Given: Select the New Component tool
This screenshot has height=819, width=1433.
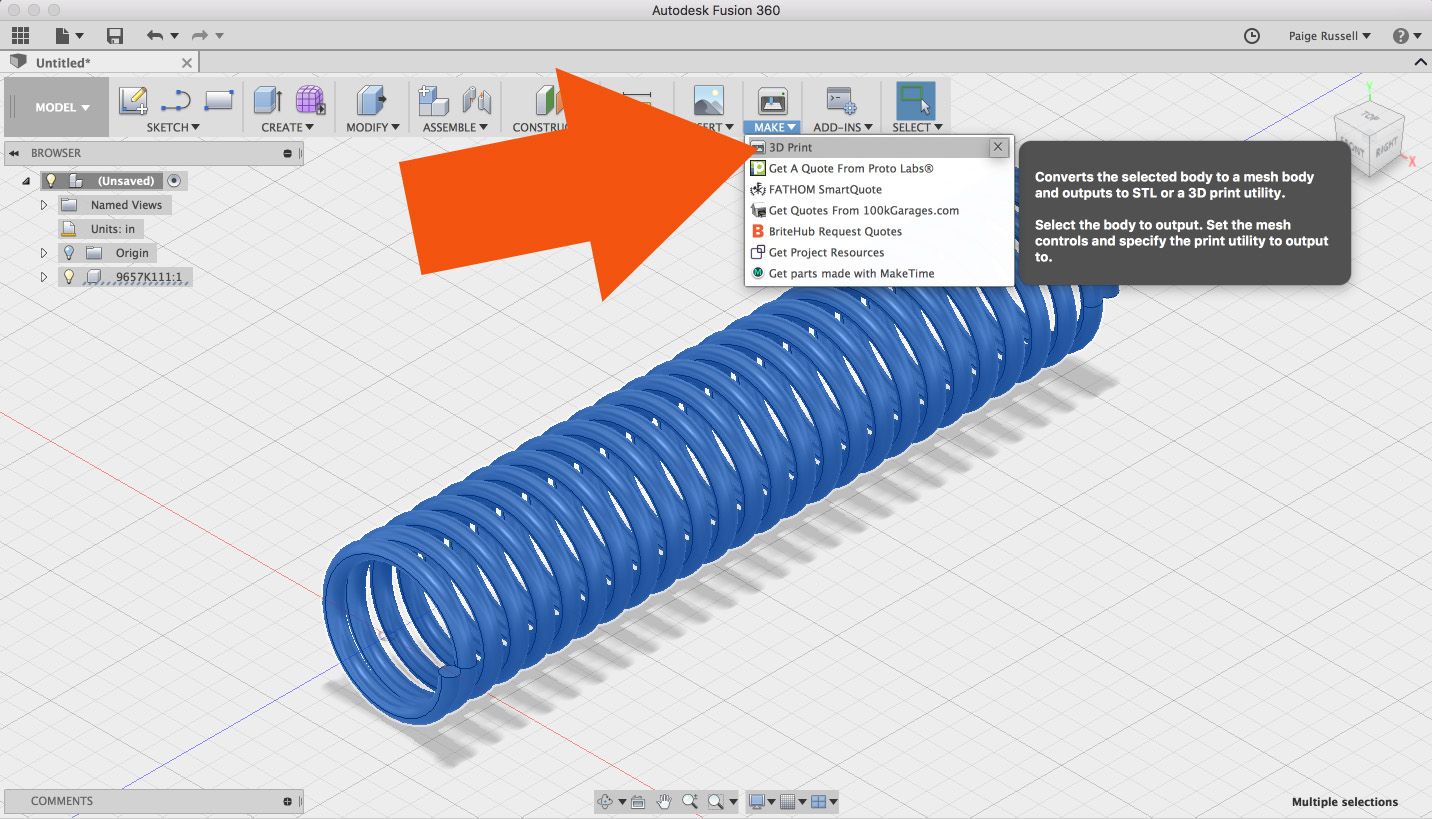Looking at the screenshot, I should click(x=433, y=101).
